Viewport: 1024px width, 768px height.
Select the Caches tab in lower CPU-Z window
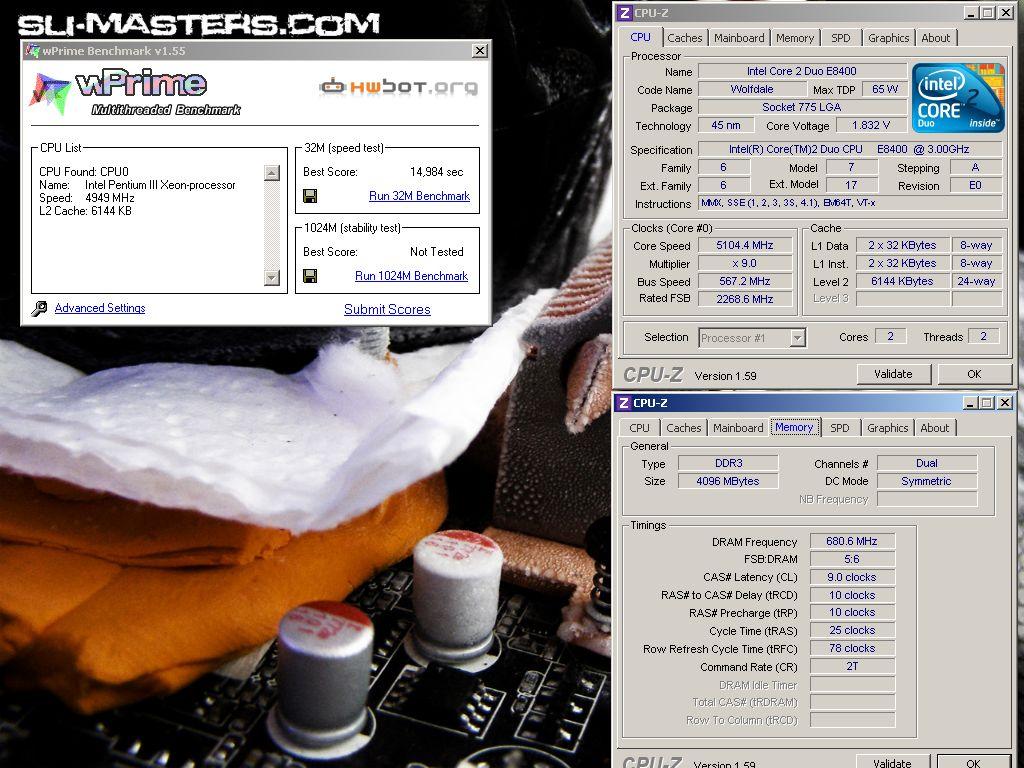click(684, 428)
